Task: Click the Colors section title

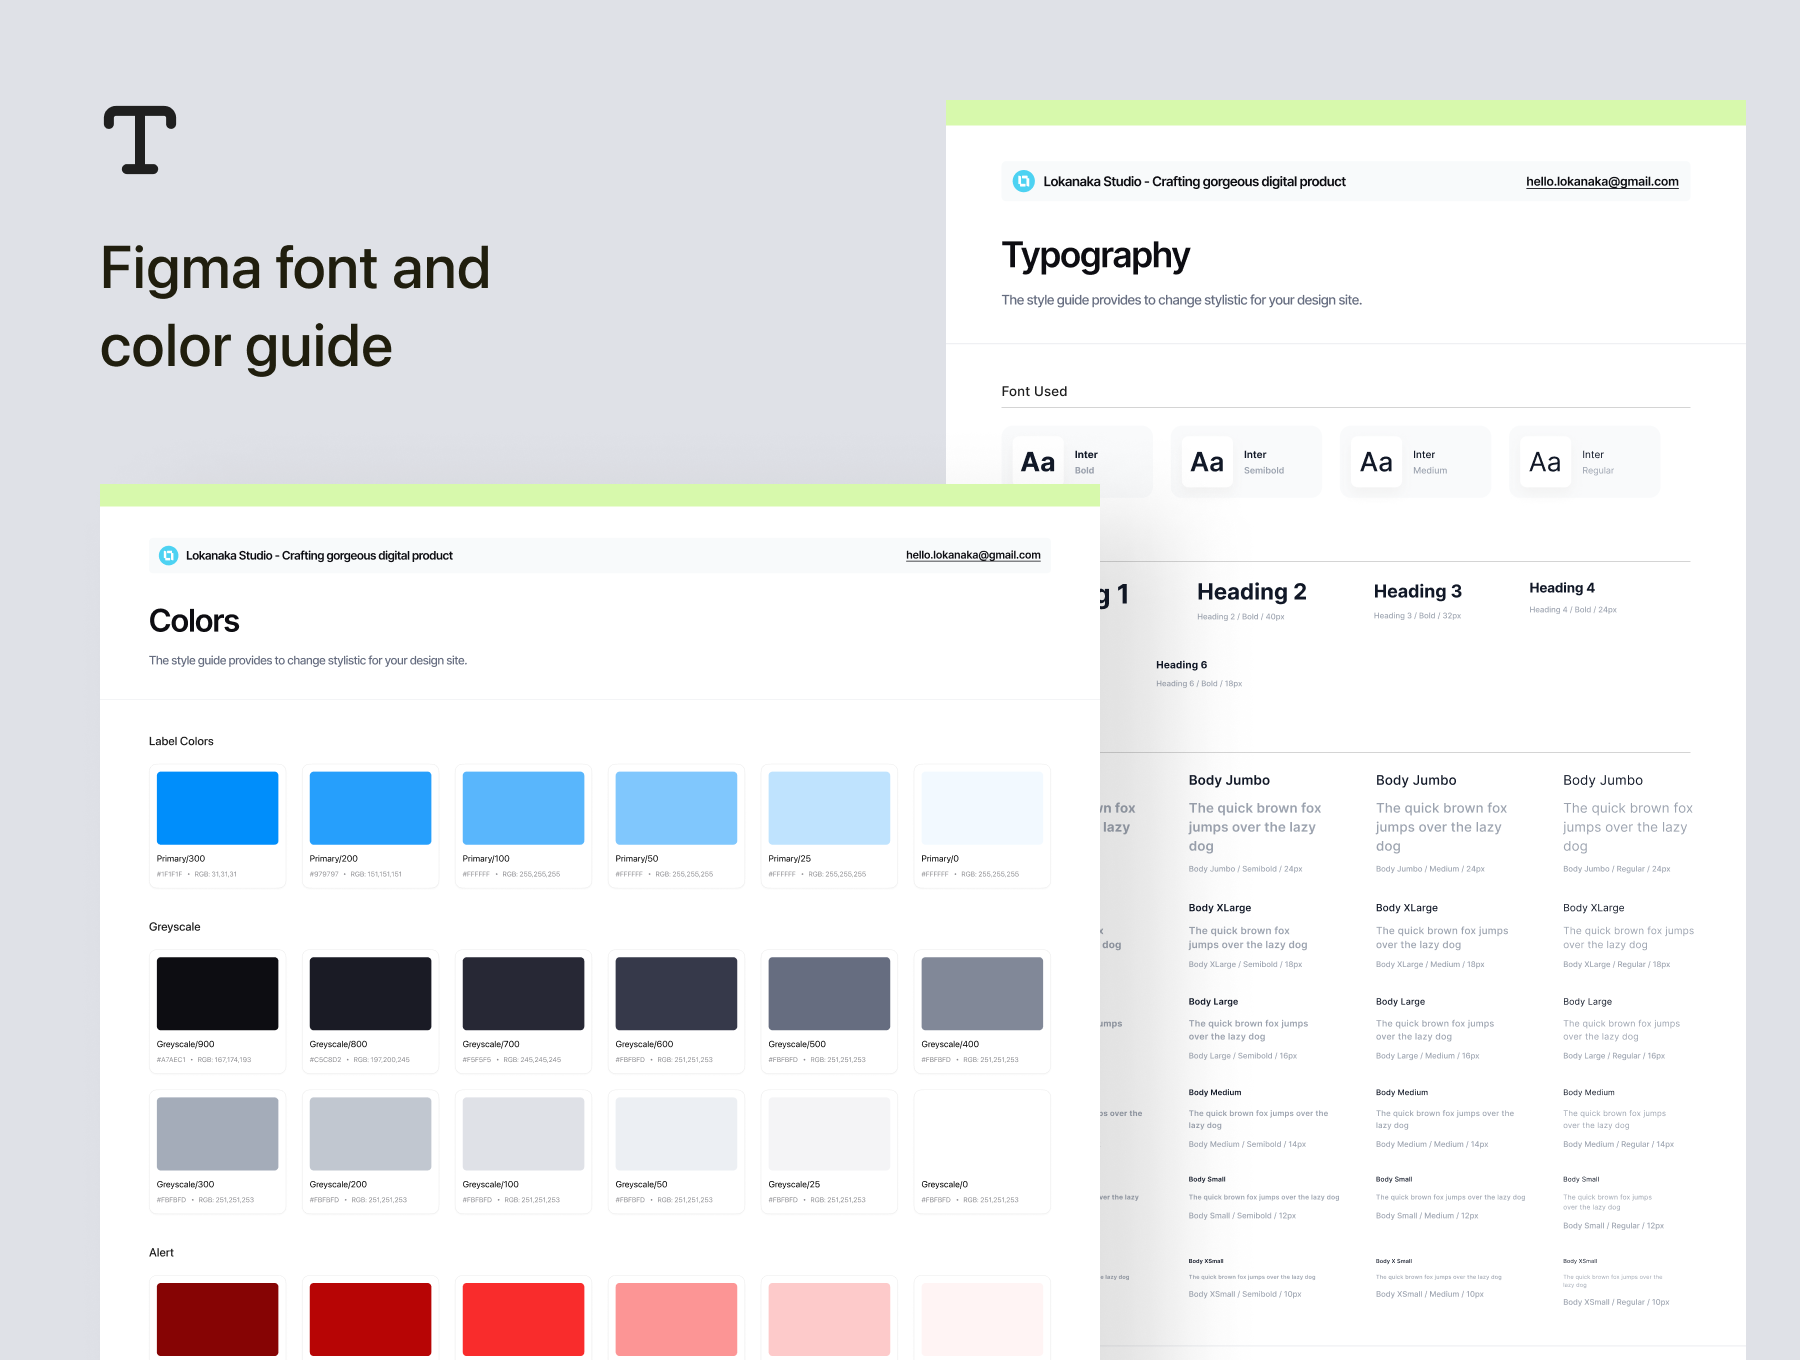Action: coord(193,620)
